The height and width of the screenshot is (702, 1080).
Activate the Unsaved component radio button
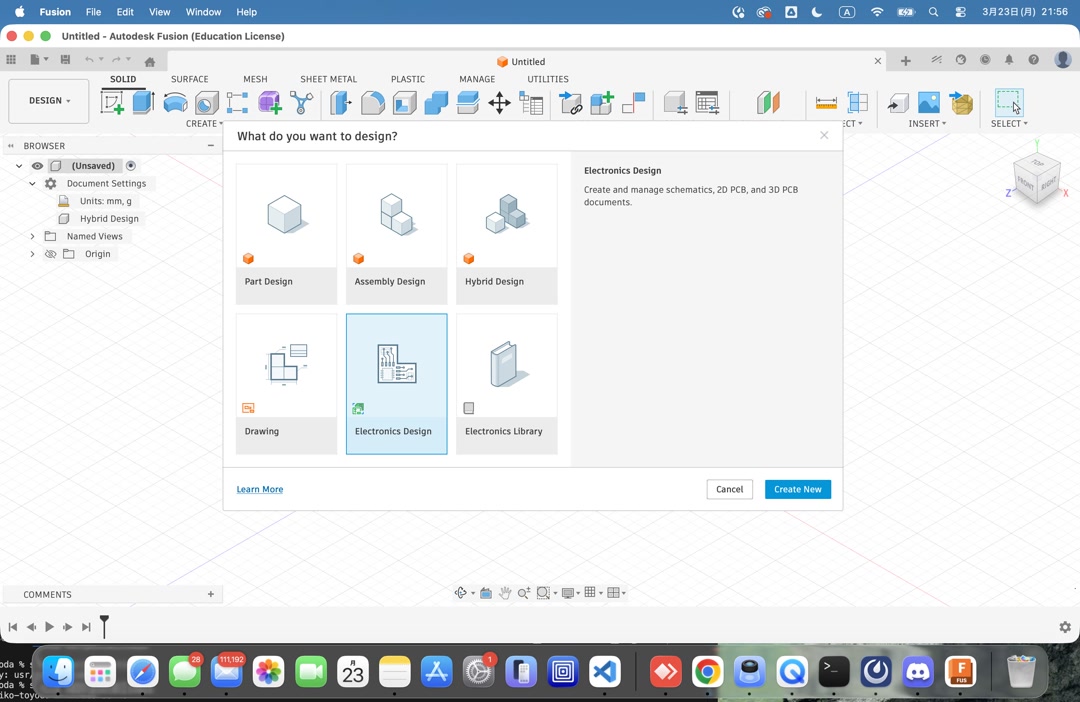(x=131, y=166)
